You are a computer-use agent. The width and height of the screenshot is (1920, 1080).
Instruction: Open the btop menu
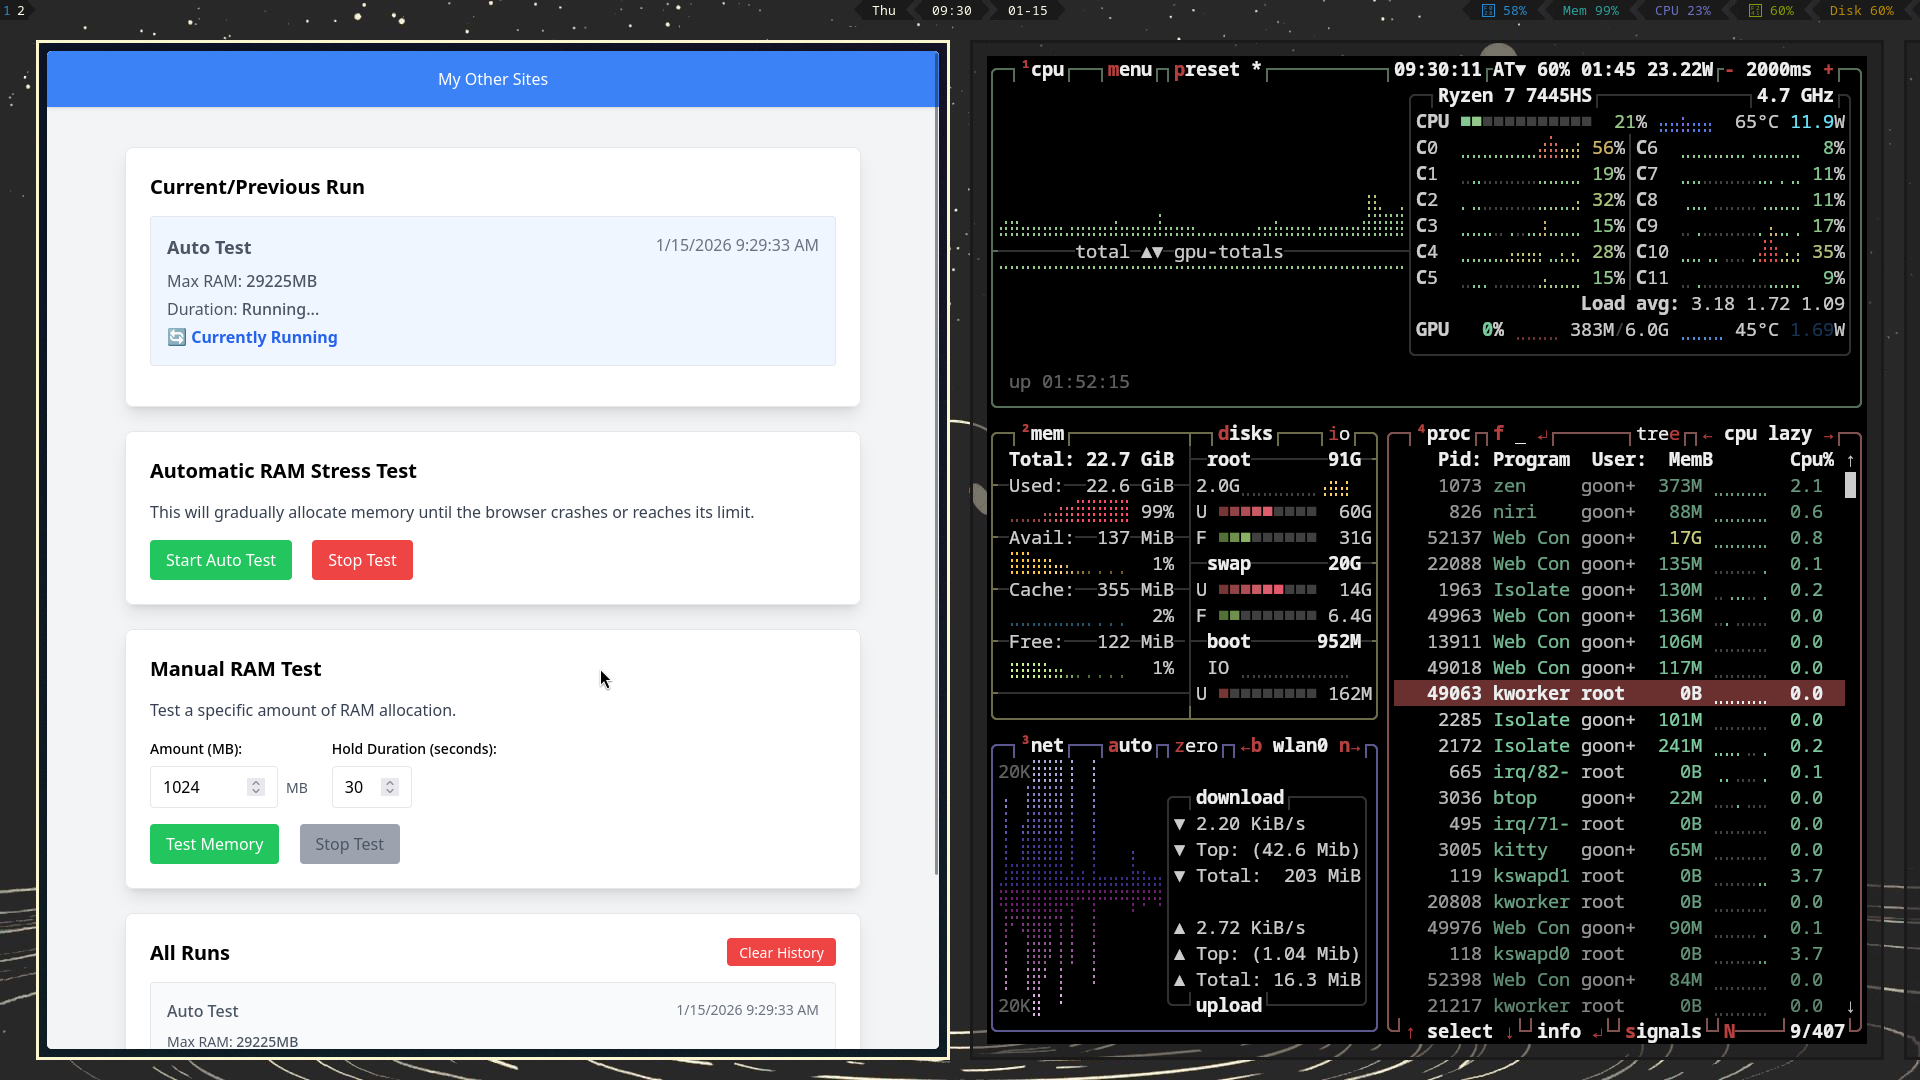1129,70
